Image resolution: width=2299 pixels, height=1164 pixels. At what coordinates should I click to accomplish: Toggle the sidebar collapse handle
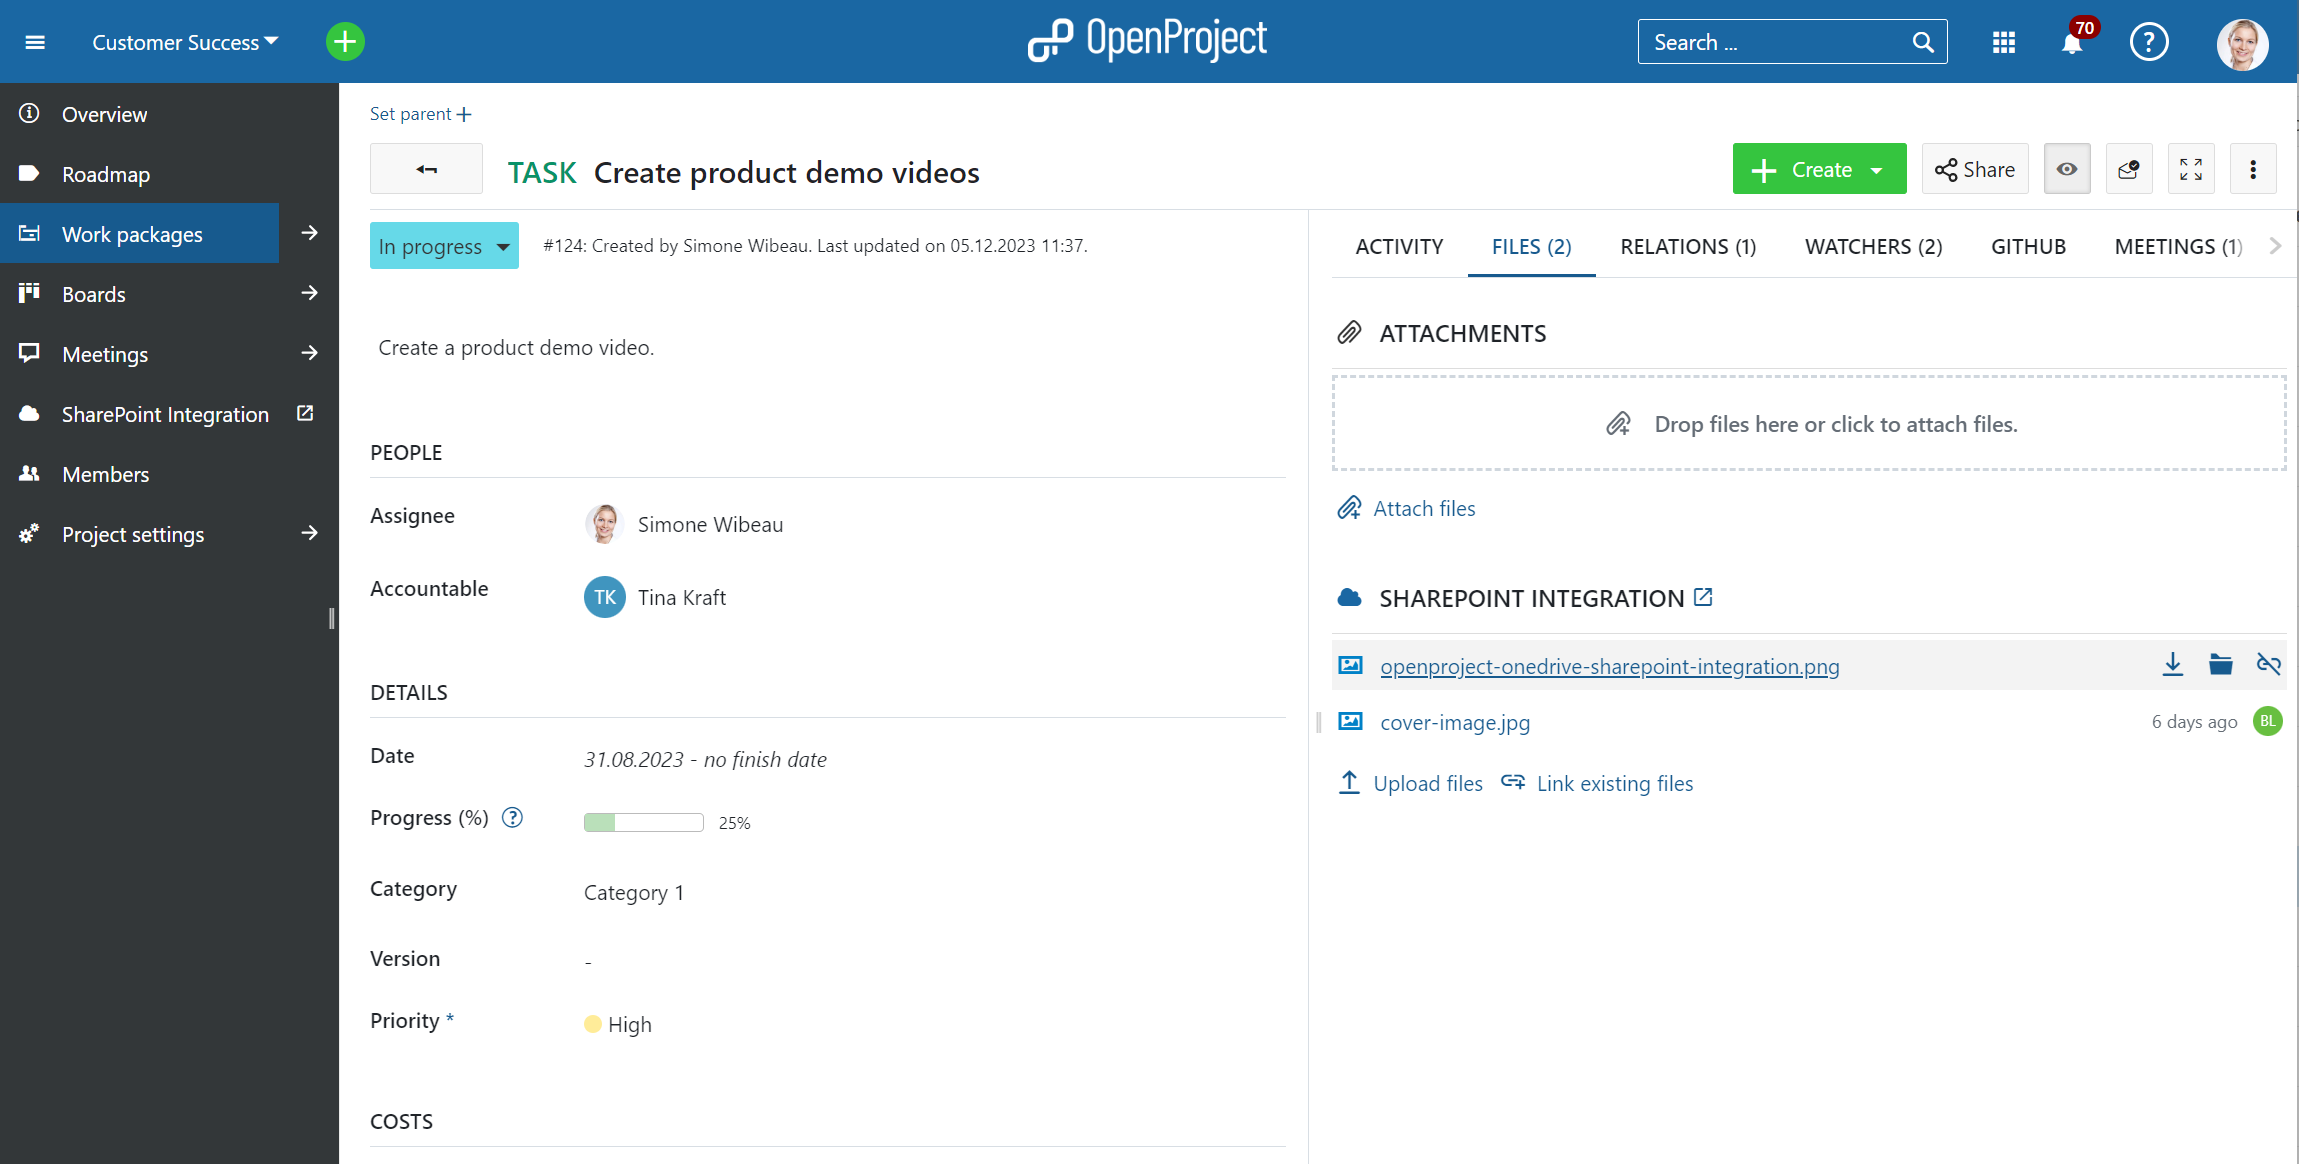[x=332, y=619]
